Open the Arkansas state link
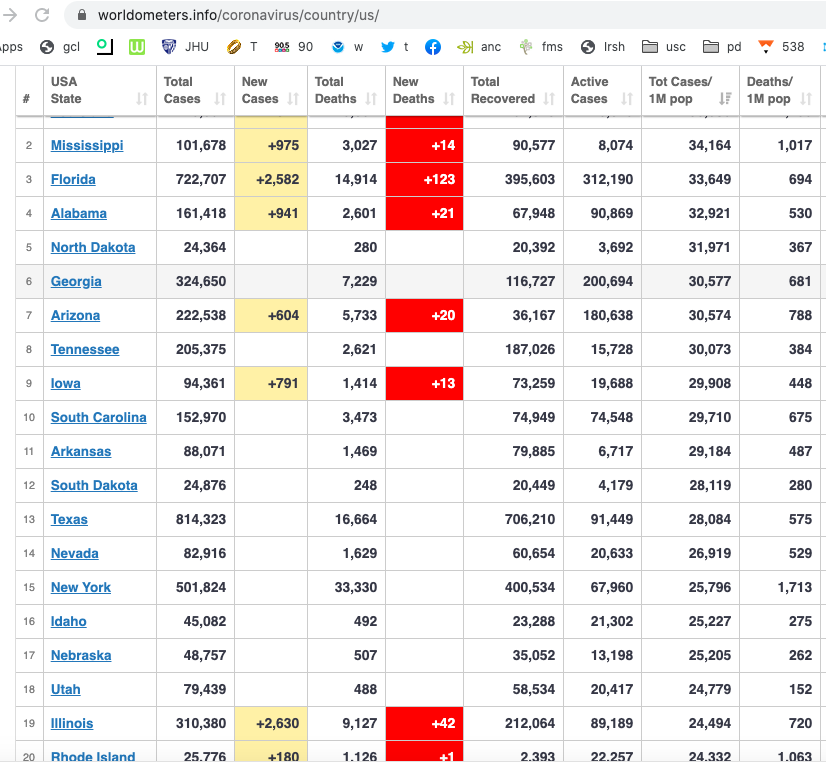The width and height of the screenshot is (826, 762). coord(81,451)
